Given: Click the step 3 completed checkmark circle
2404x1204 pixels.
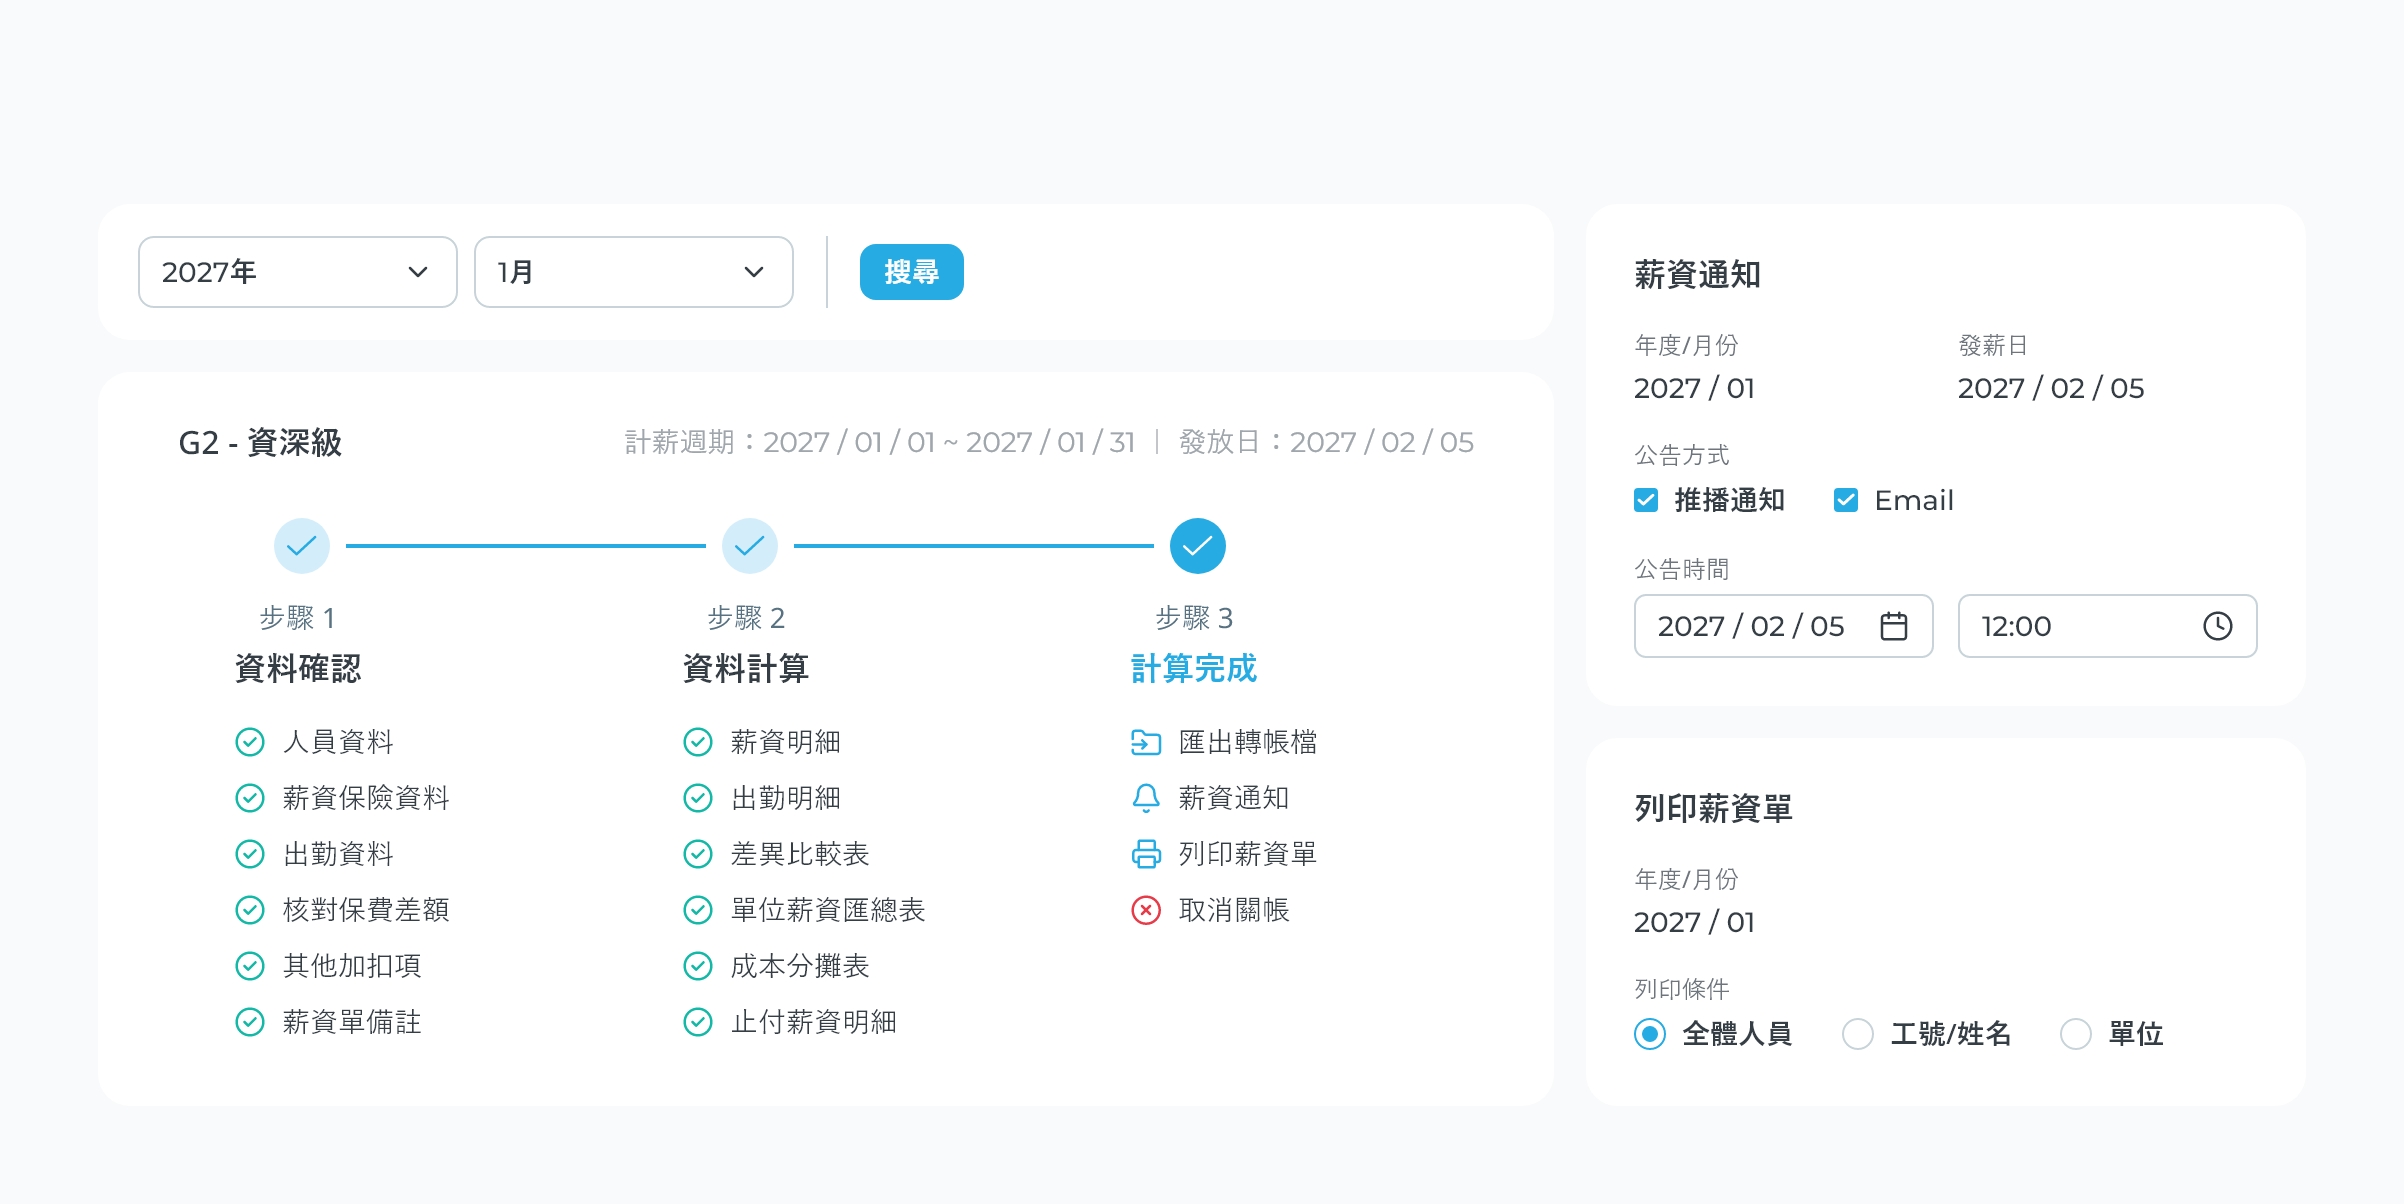Looking at the screenshot, I should (1198, 546).
